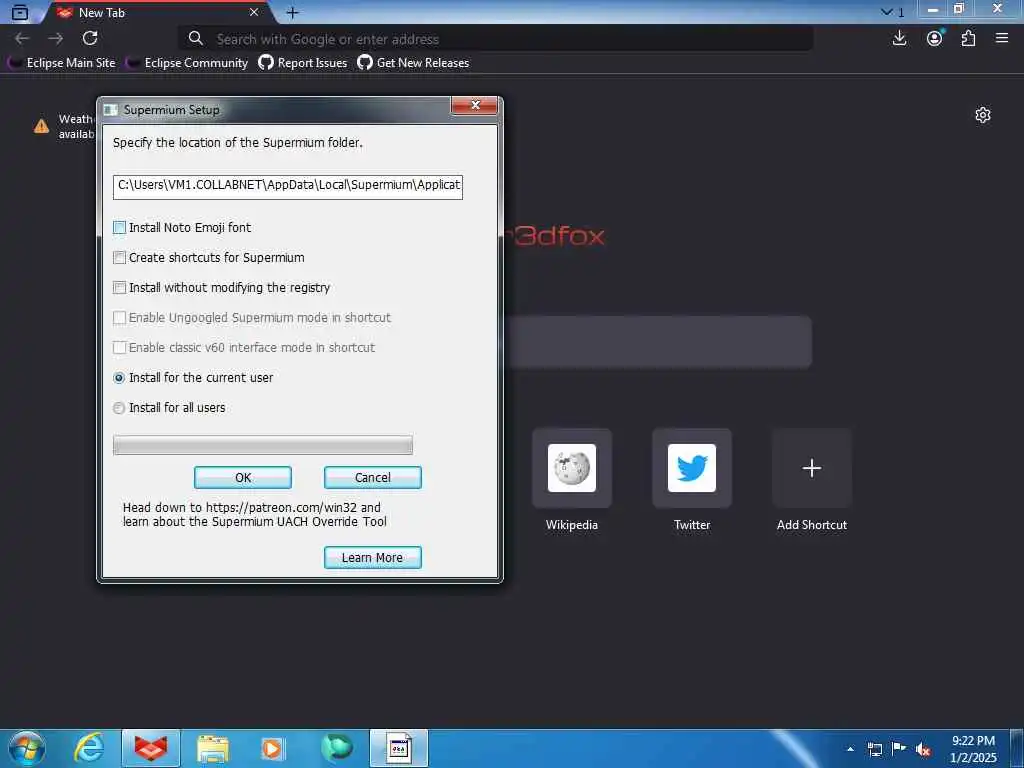Click the Supermium Setup title bar icon
This screenshot has width=1024, height=768.
(x=111, y=110)
